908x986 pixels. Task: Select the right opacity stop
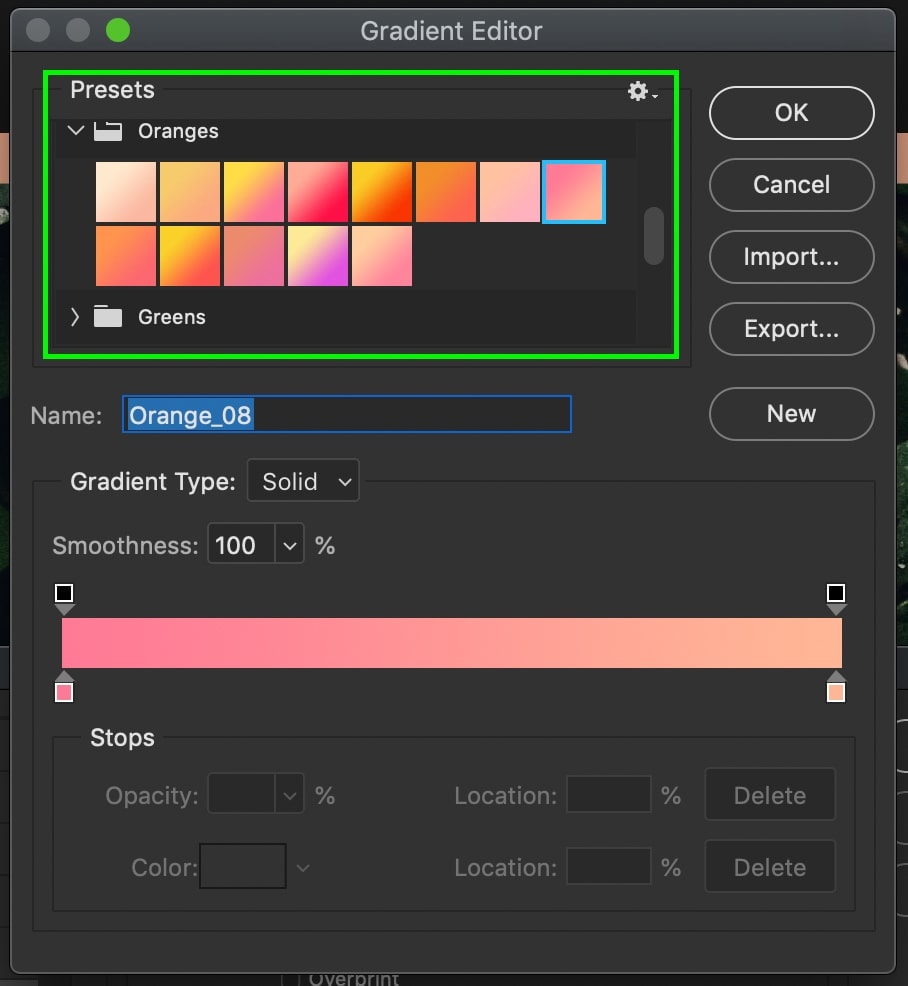(836, 597)
